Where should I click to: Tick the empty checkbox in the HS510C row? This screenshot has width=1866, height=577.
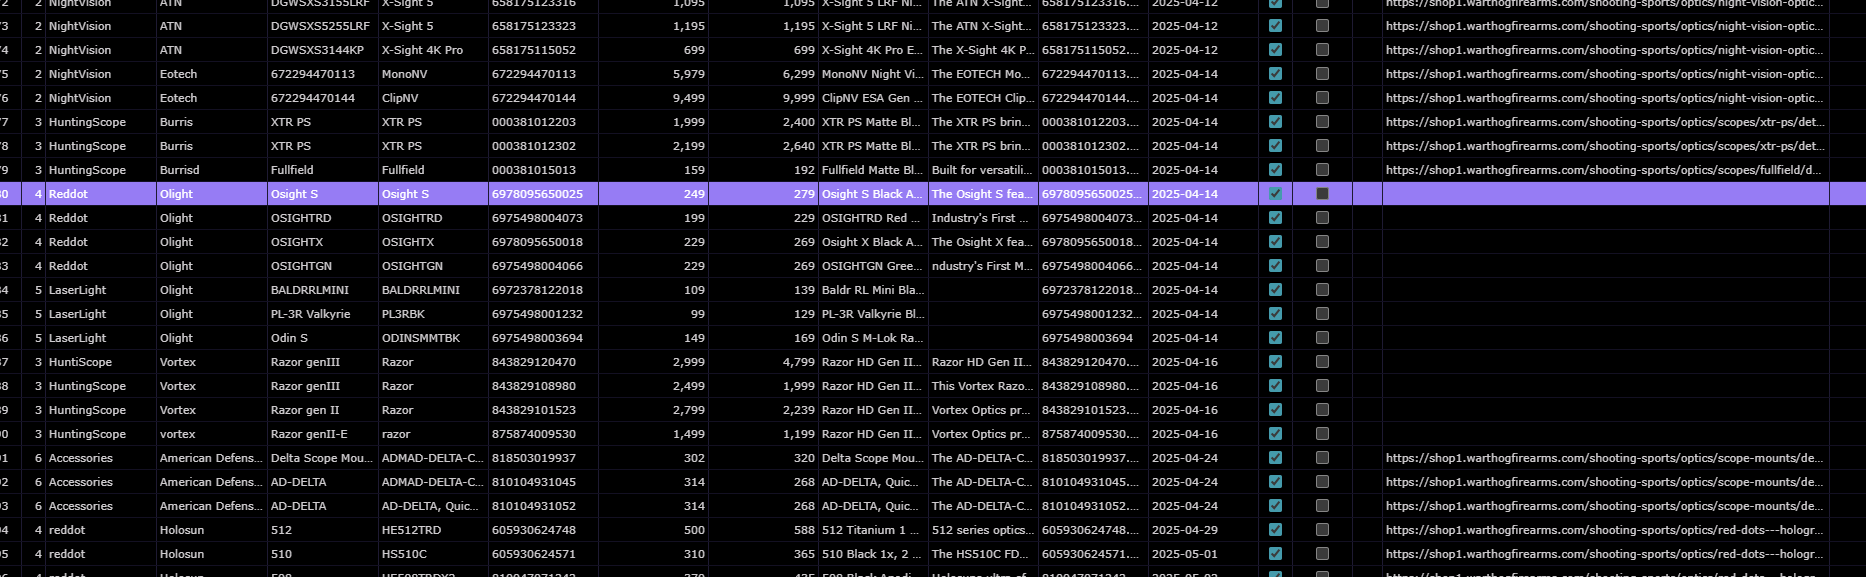pyautogui.click(x=1322, y=554)
